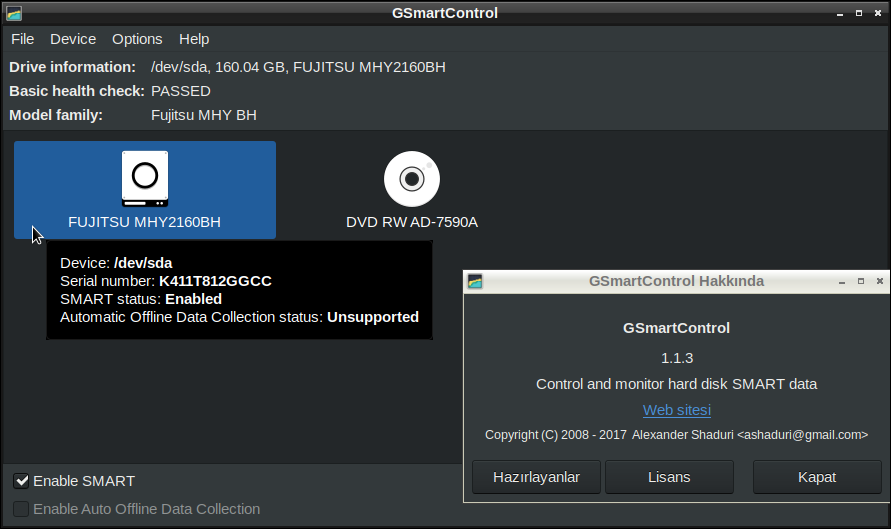Click the FUJITSU MHY2160BH drive label
The image size is (891, 529).
coord(144,222)
